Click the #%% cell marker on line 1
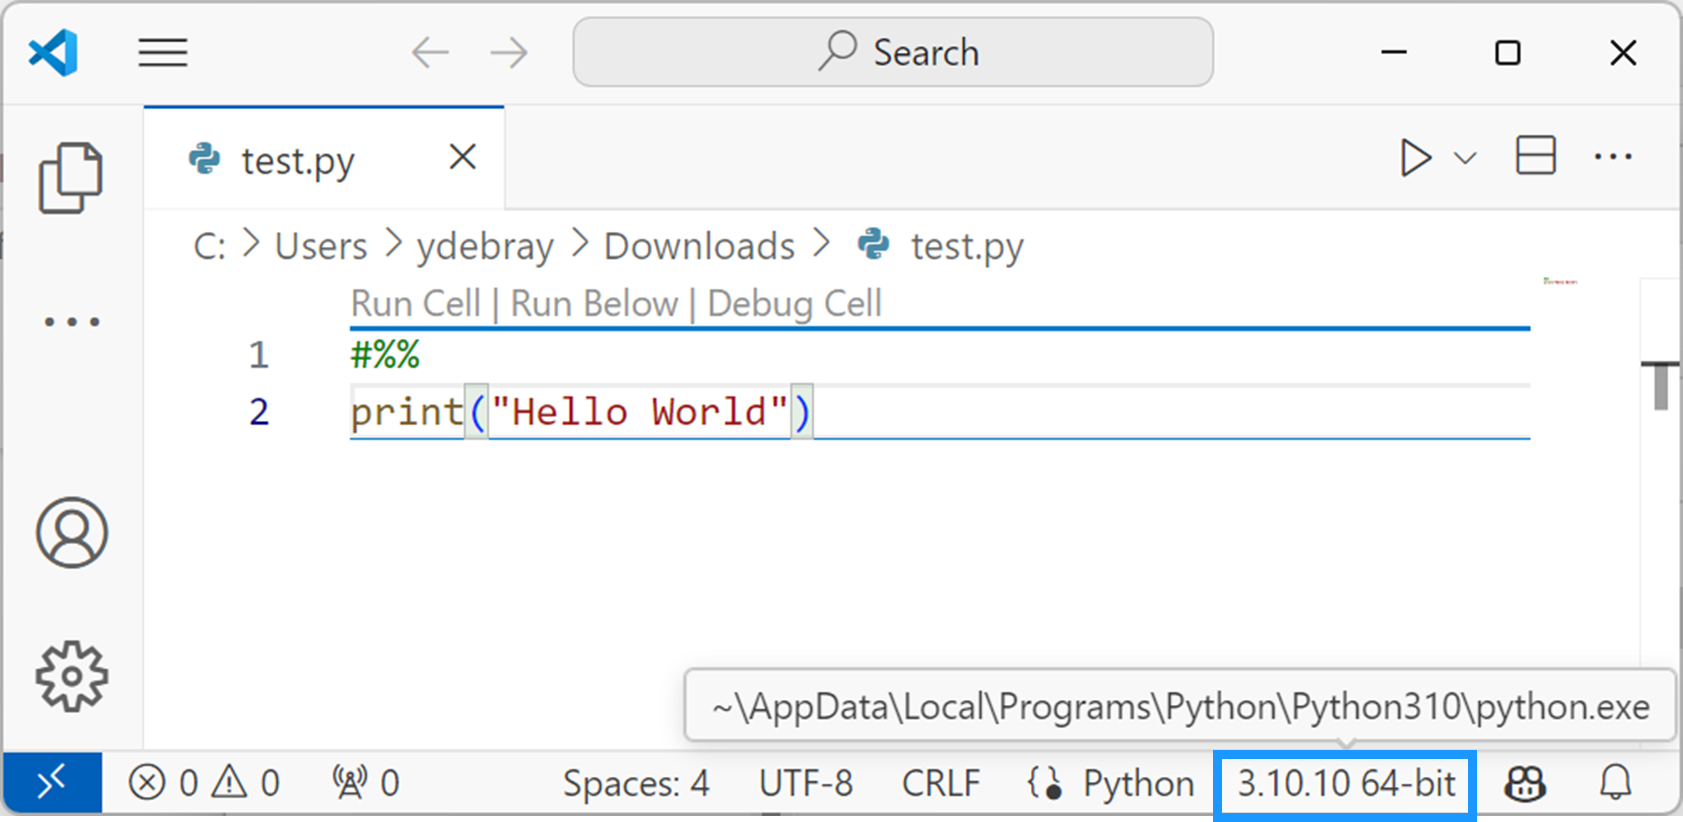 [385, 354]
